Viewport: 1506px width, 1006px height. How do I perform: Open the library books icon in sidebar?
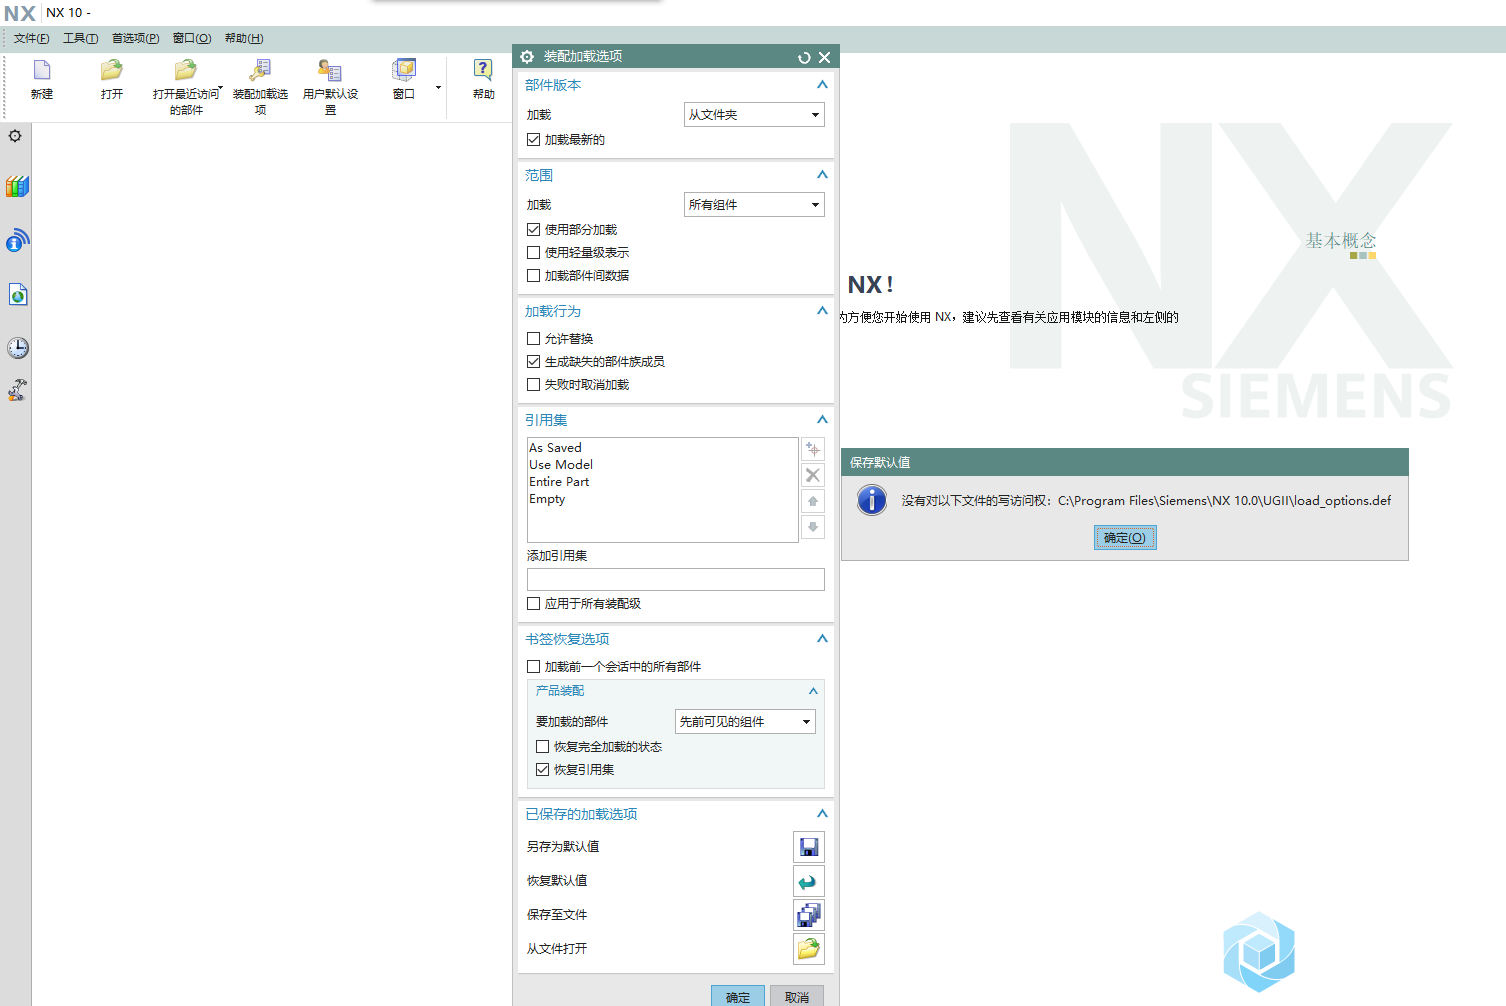pyautogui.click(x=17, y=186)
